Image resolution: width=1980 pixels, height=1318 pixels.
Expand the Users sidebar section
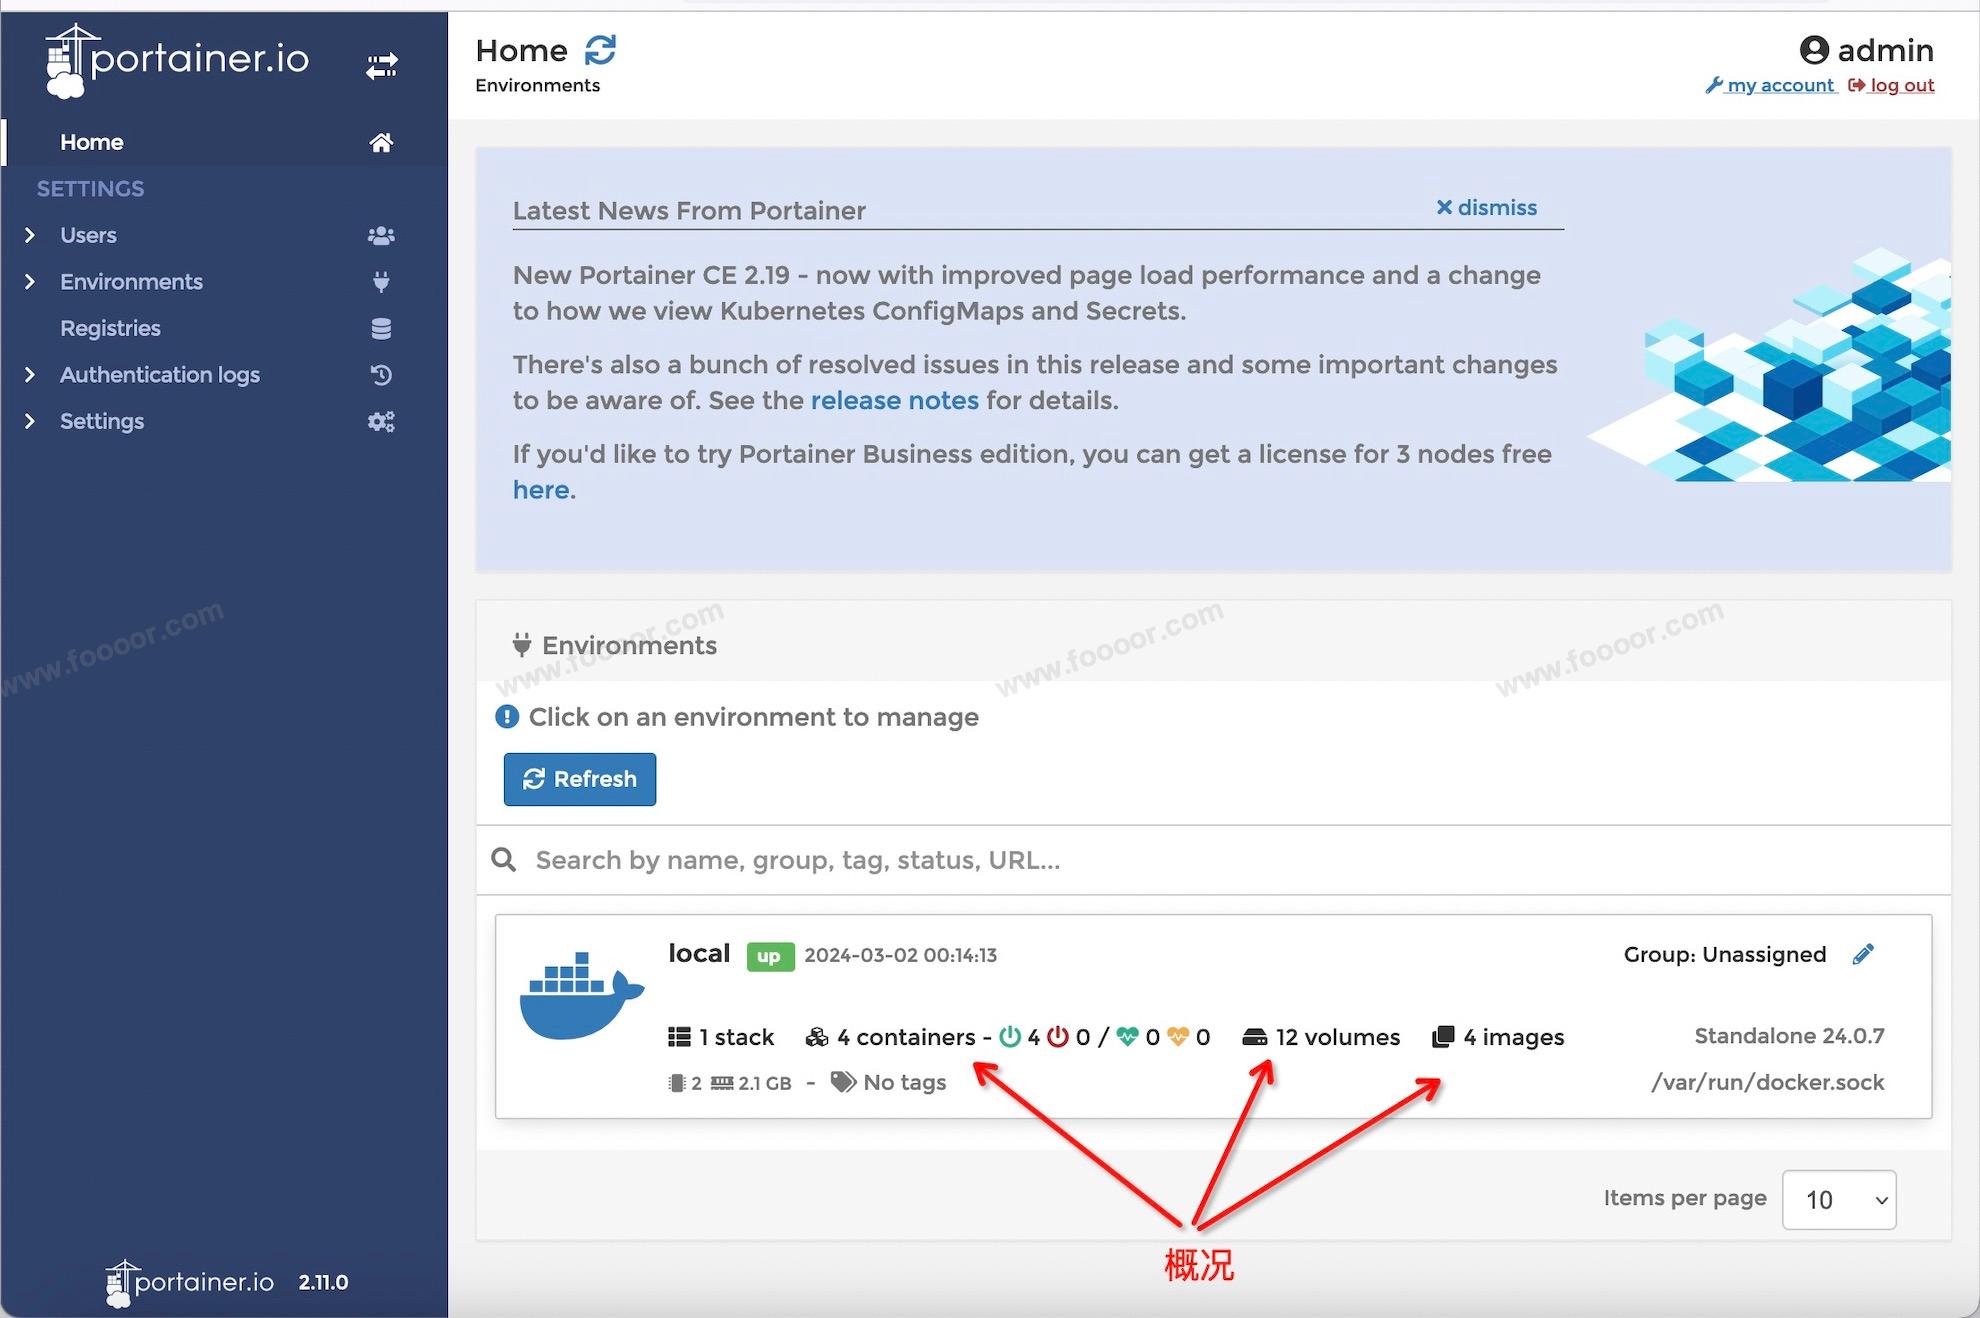[30, 235]
